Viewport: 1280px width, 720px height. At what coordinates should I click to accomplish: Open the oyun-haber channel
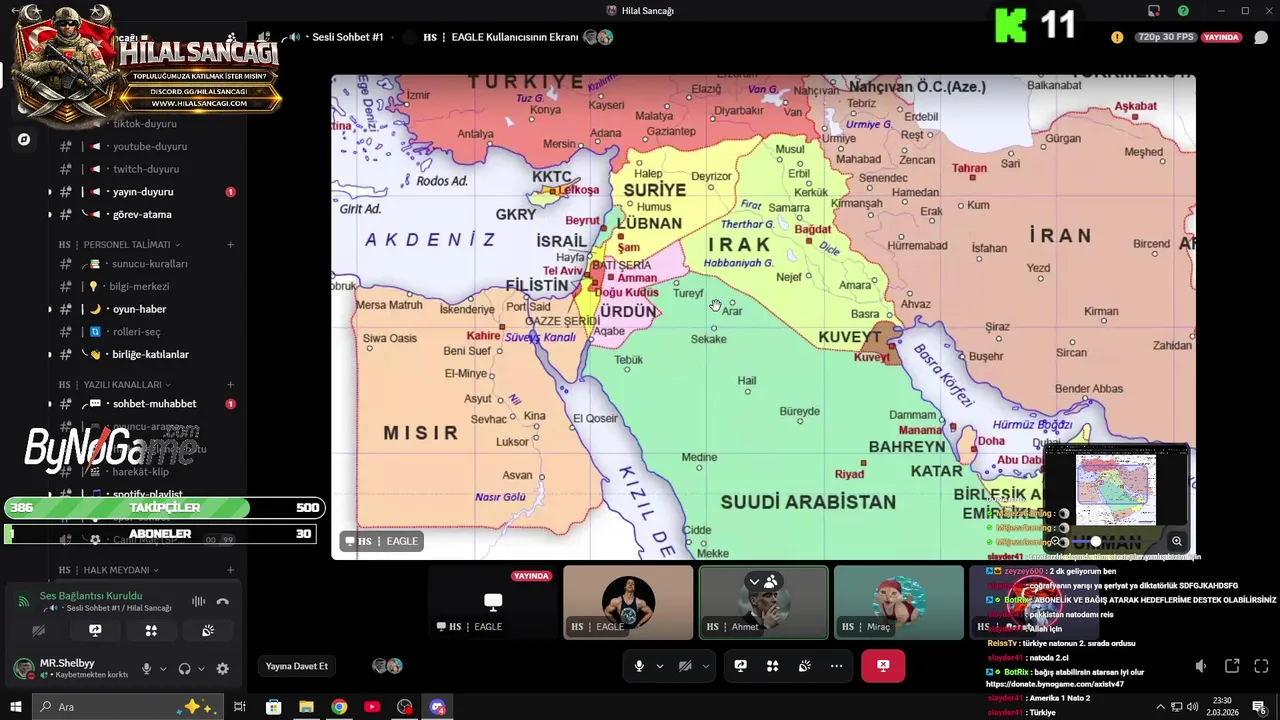tap(139, 309)
